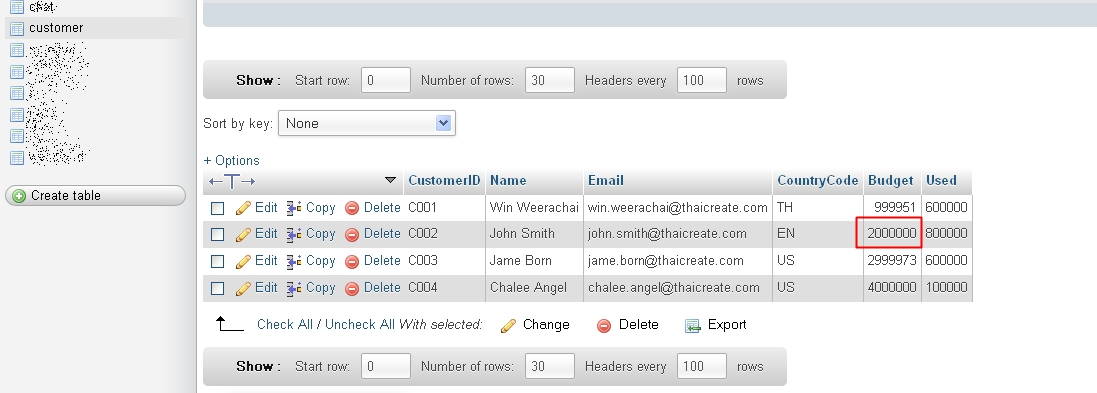Click the Export icon below the table
Viewport: 1097px width, 393px height.
(693, 326)
